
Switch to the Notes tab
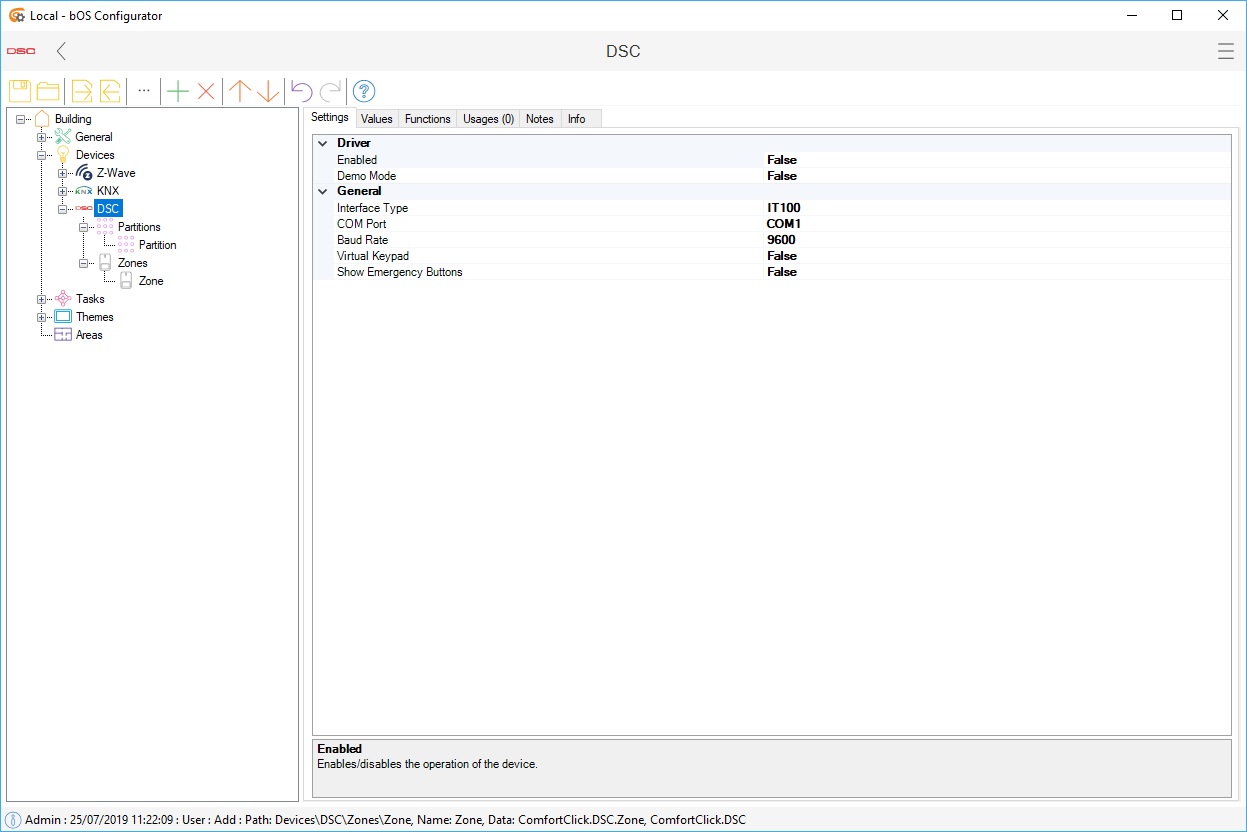tap(540, 119)
